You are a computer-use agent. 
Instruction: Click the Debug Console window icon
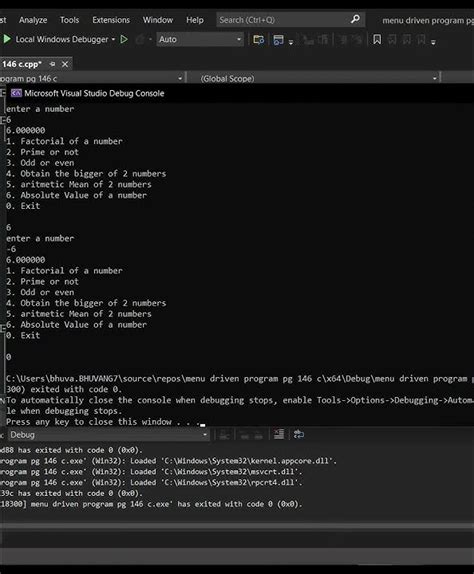16,93
